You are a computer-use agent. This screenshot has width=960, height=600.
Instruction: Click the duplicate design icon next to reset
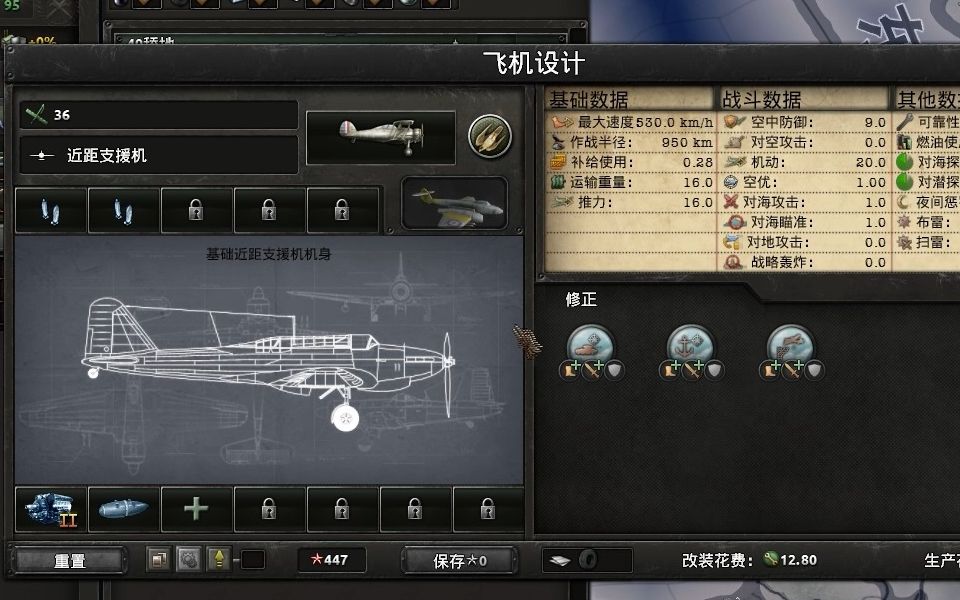(159, 560)
